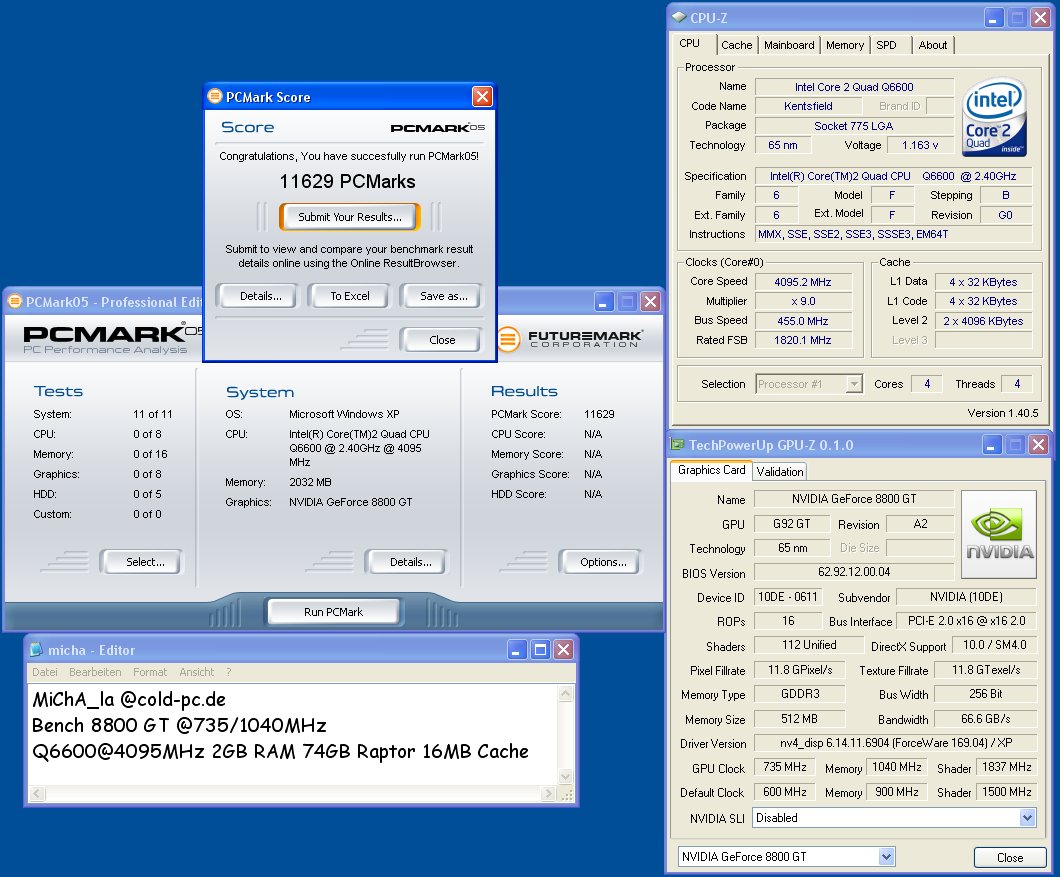Click the Futuremark Corporation logo
Viewport: 1060px width, 877px height.
[x=570, y=338]
